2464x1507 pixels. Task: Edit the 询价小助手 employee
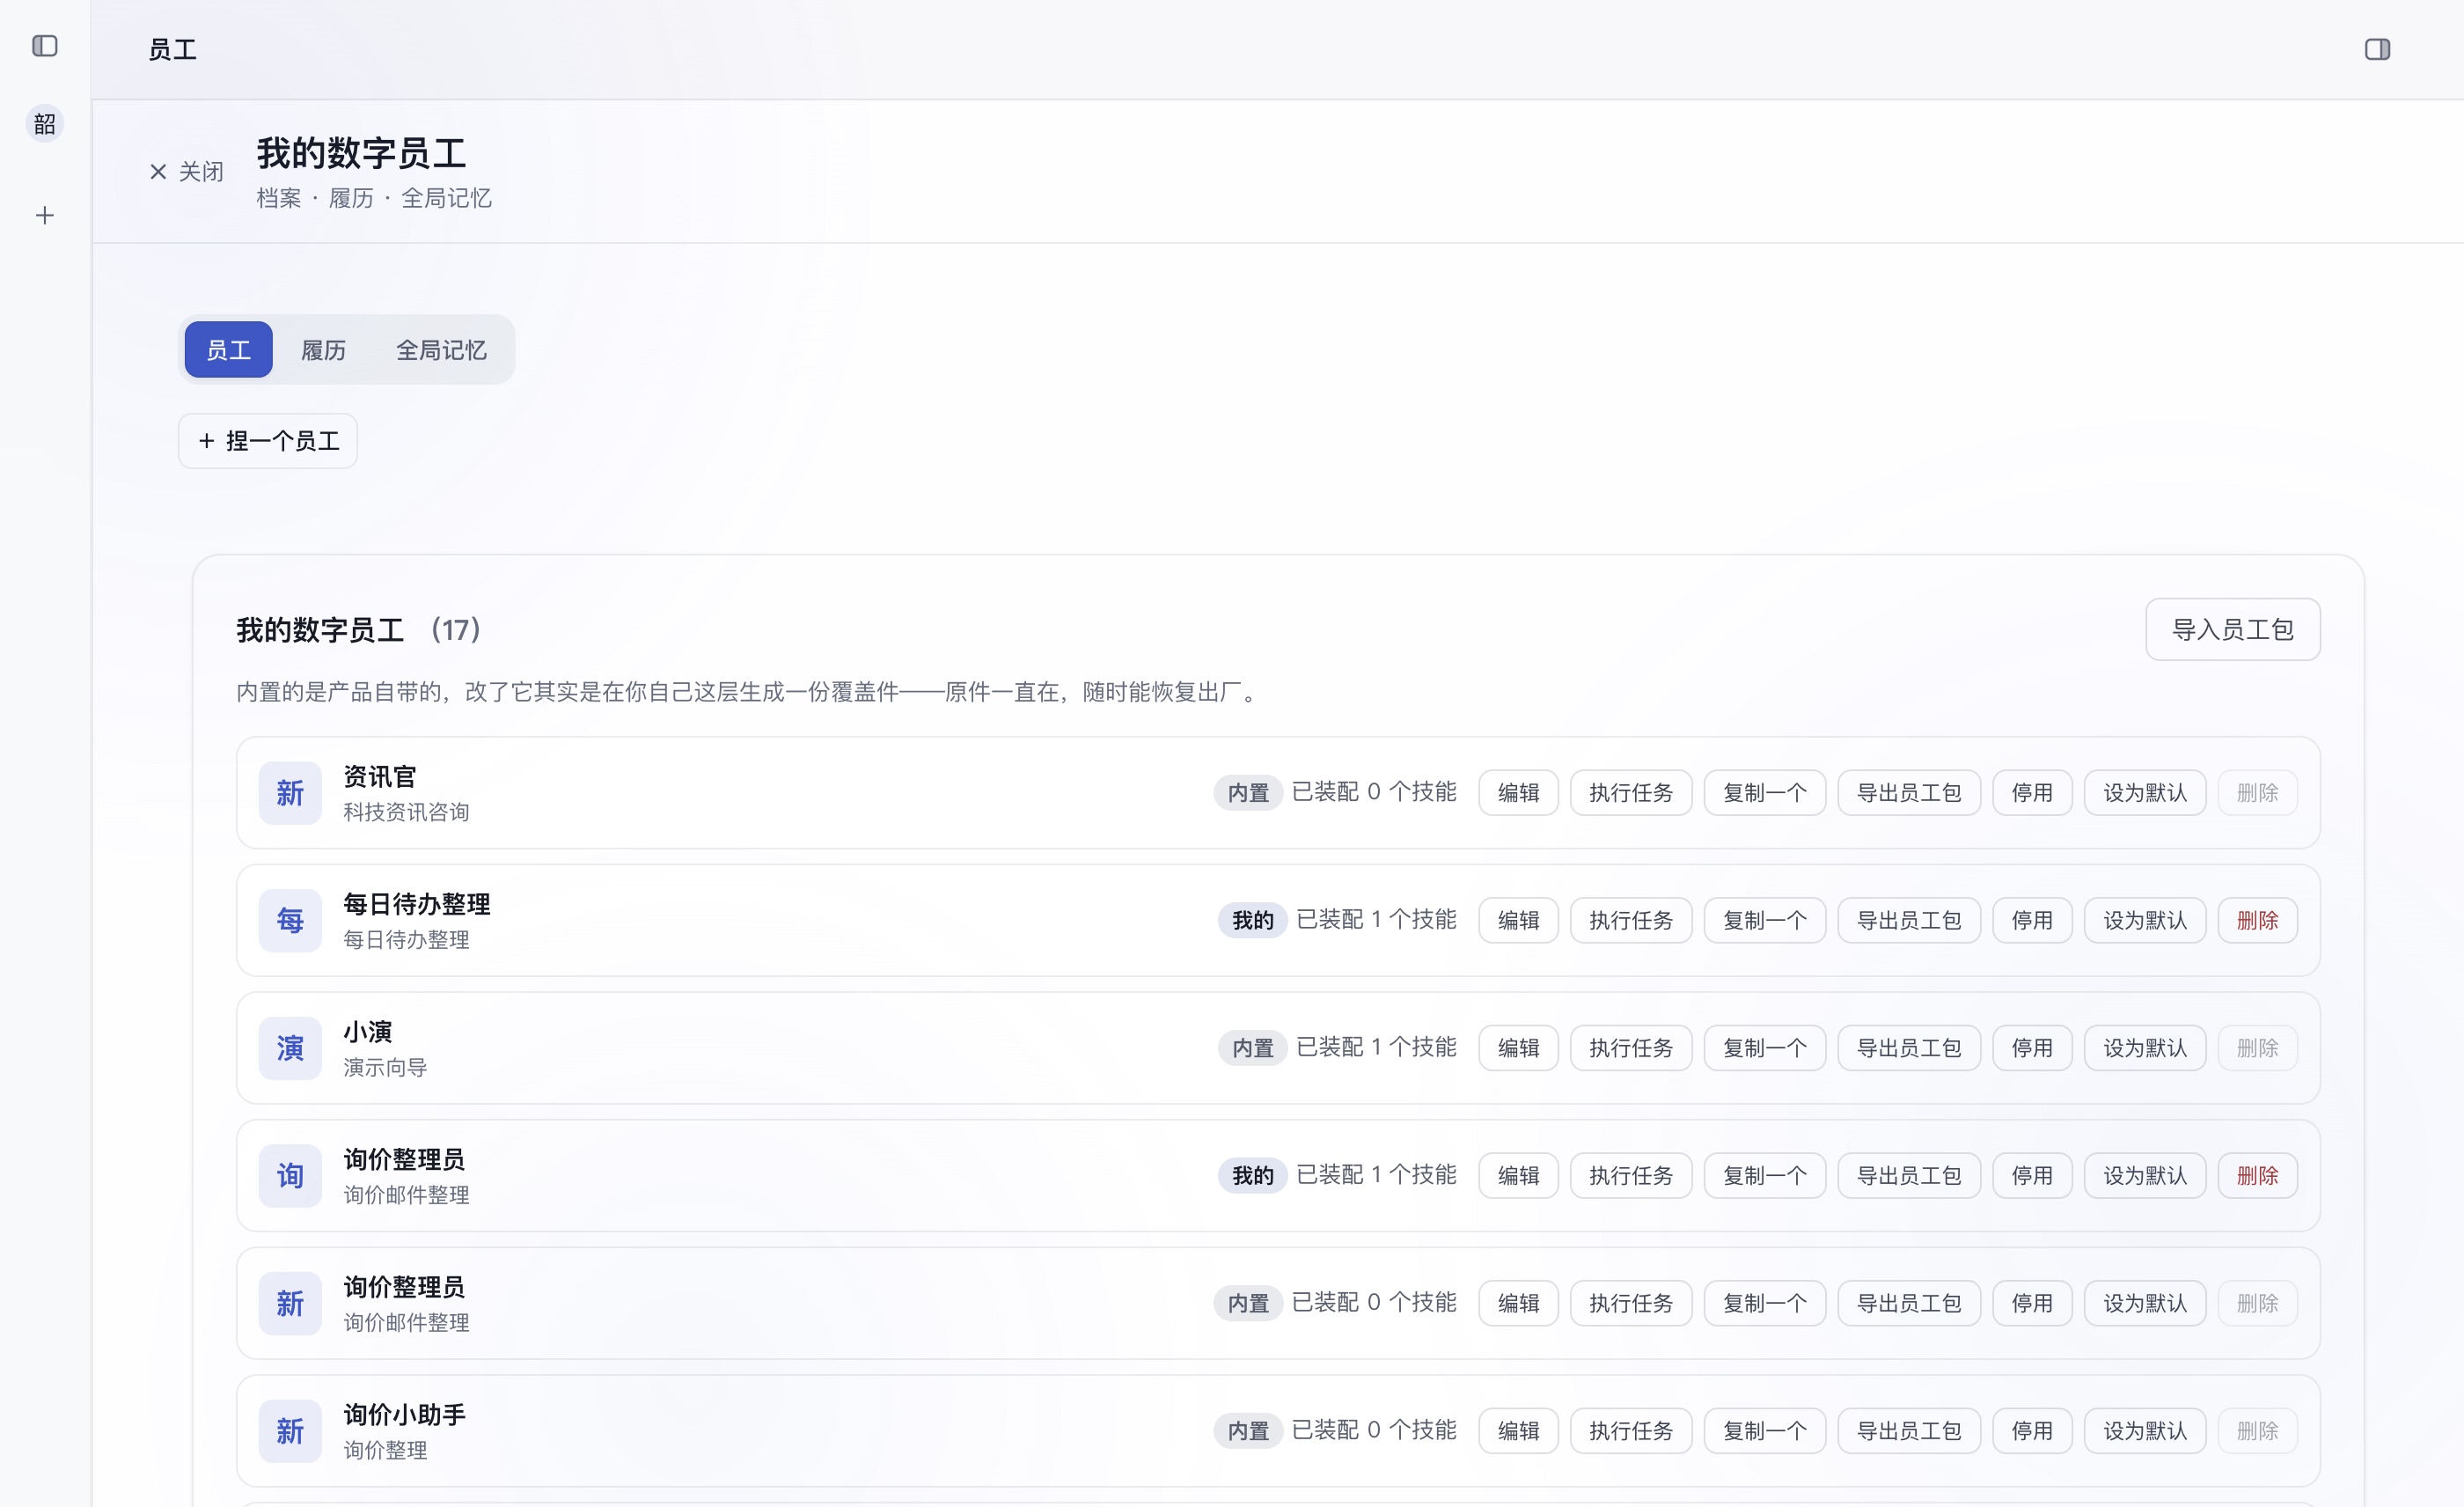[x=1518, y=1431]
